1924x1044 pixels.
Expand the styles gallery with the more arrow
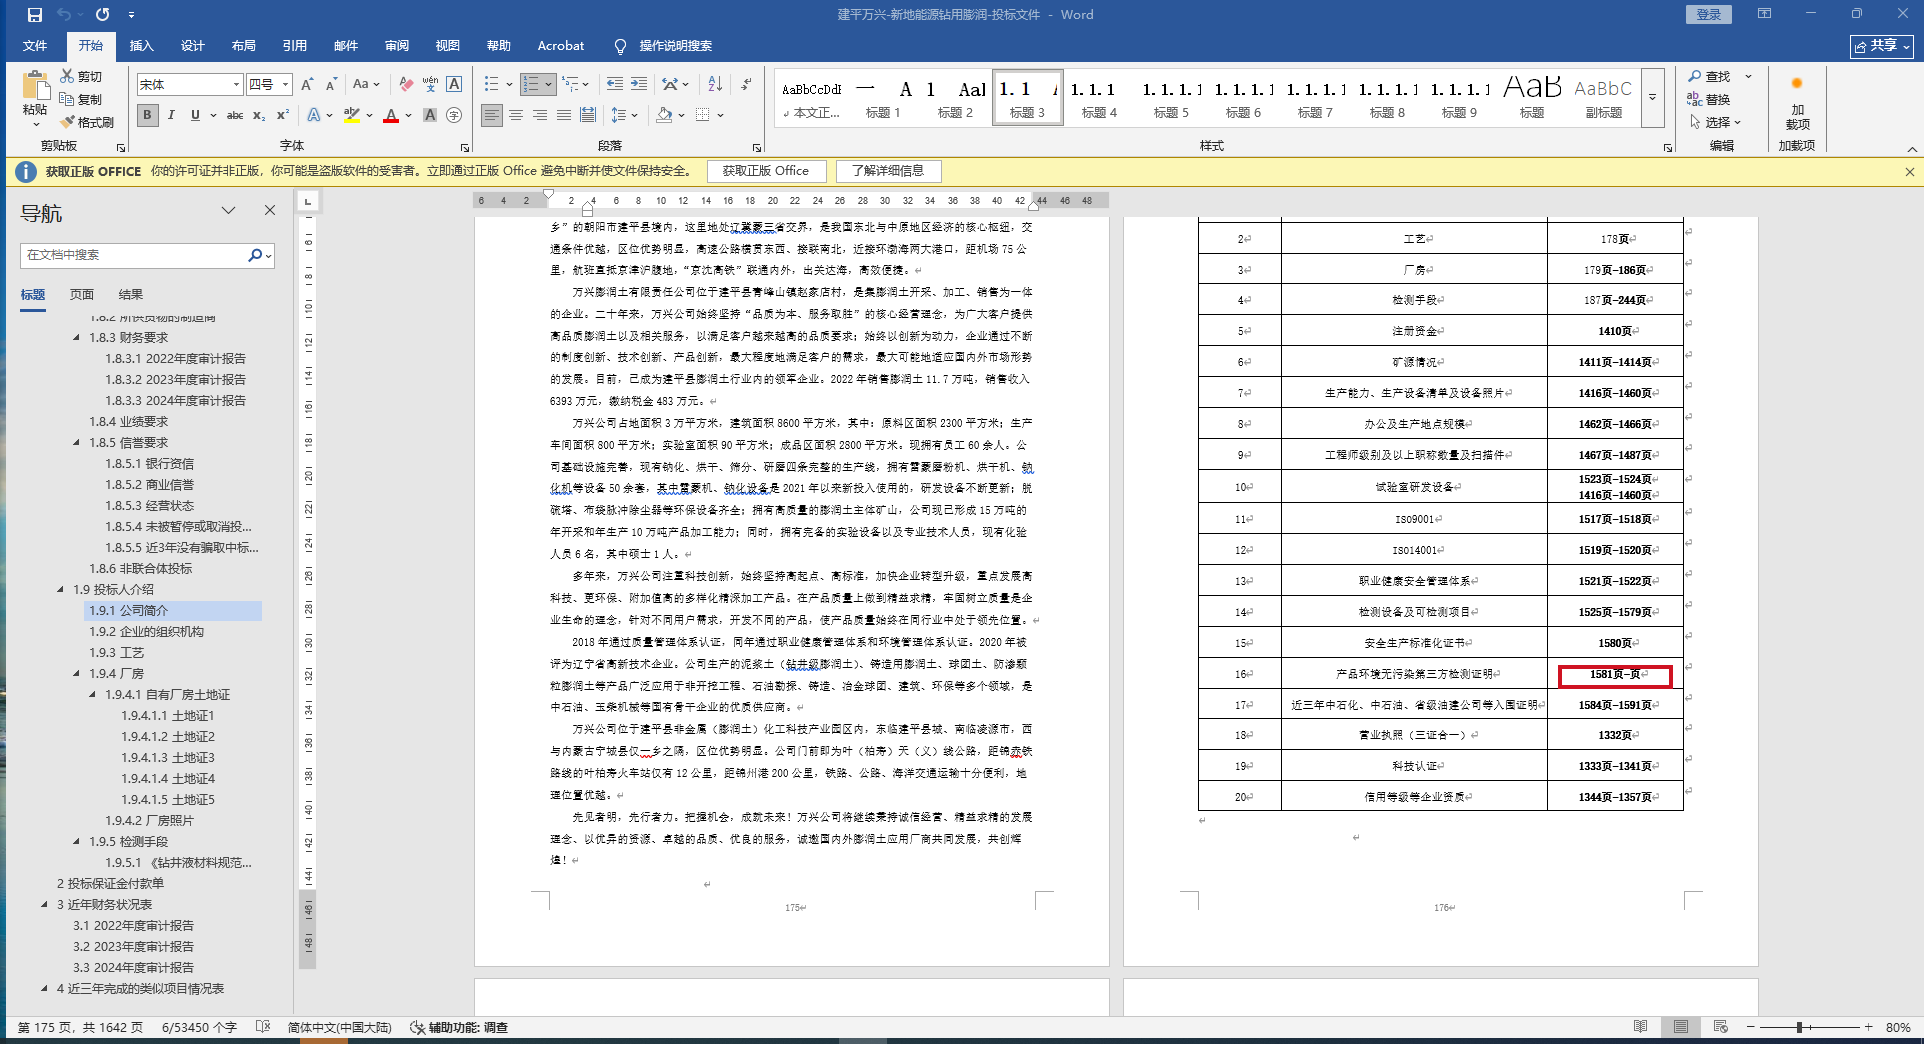pyautogui.click(x=1653, y=98)
